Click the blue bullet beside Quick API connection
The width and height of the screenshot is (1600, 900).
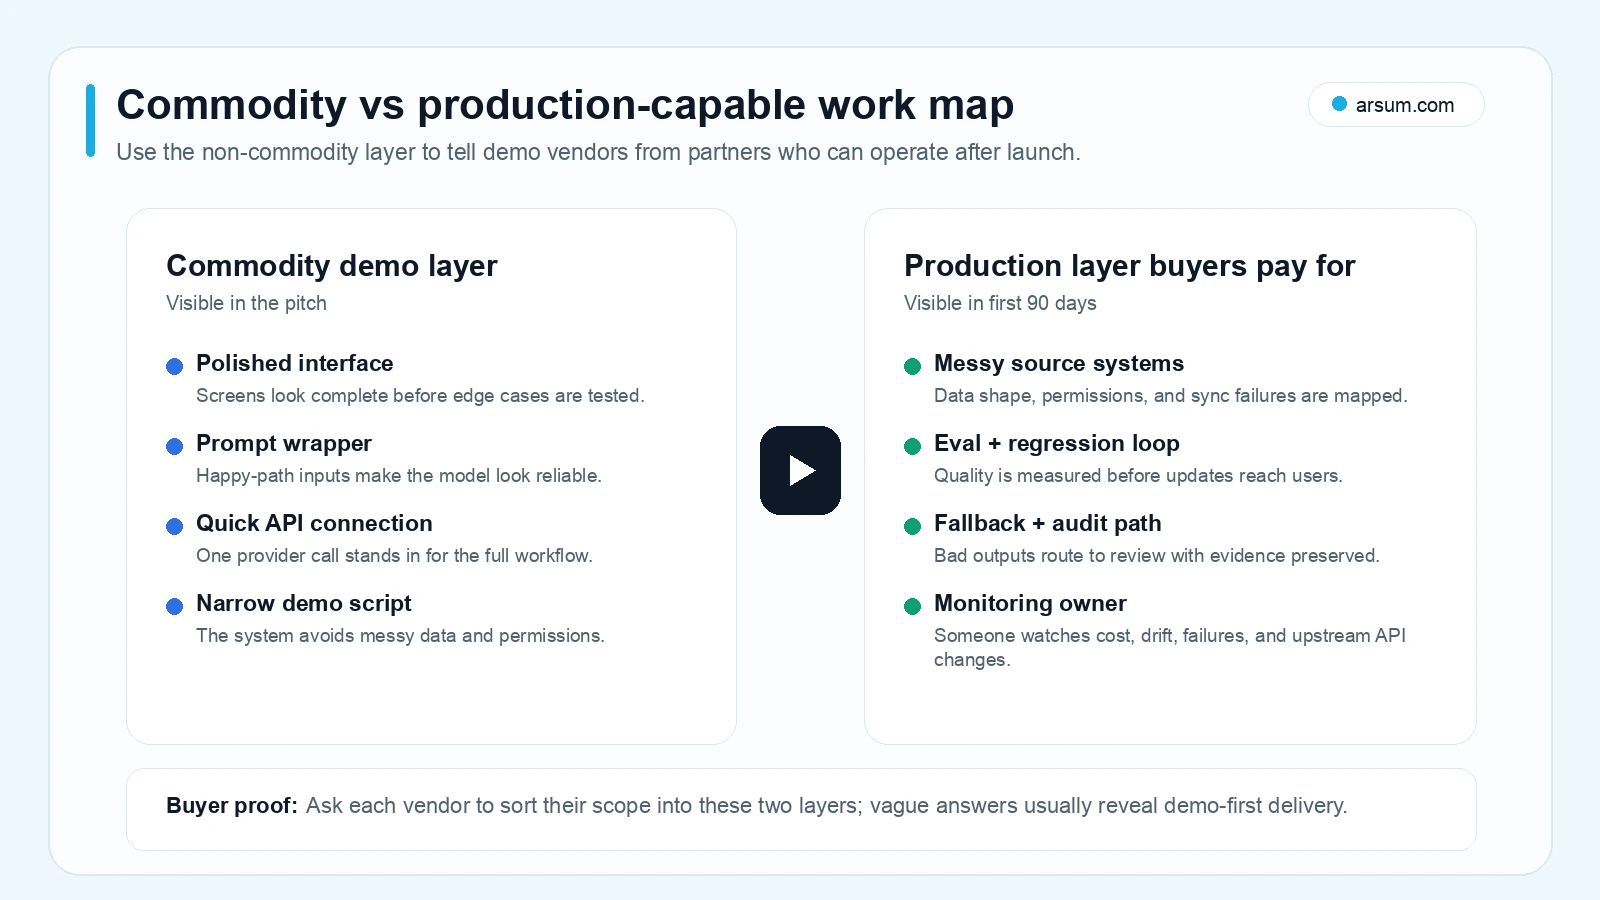[175, 526]
